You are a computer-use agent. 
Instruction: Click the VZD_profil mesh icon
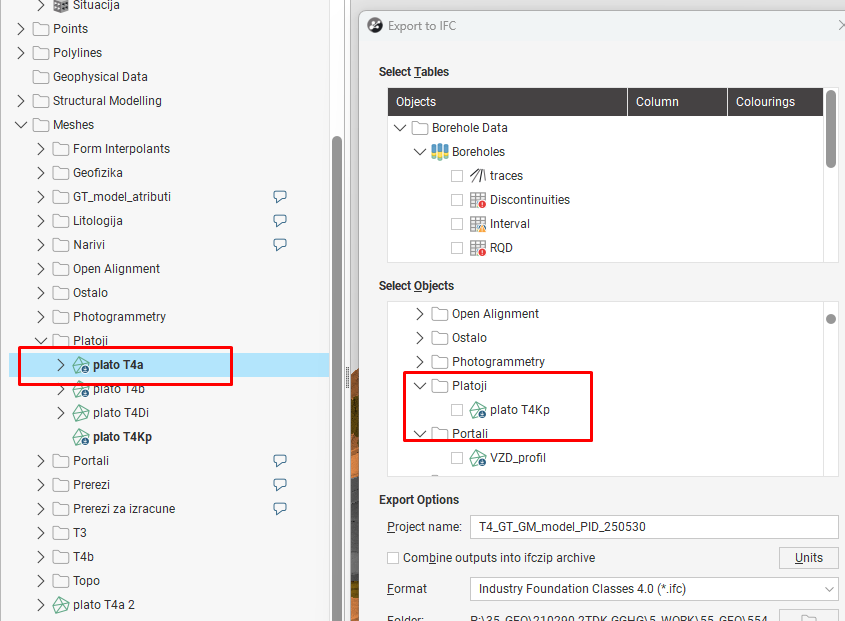click(478, 458)
